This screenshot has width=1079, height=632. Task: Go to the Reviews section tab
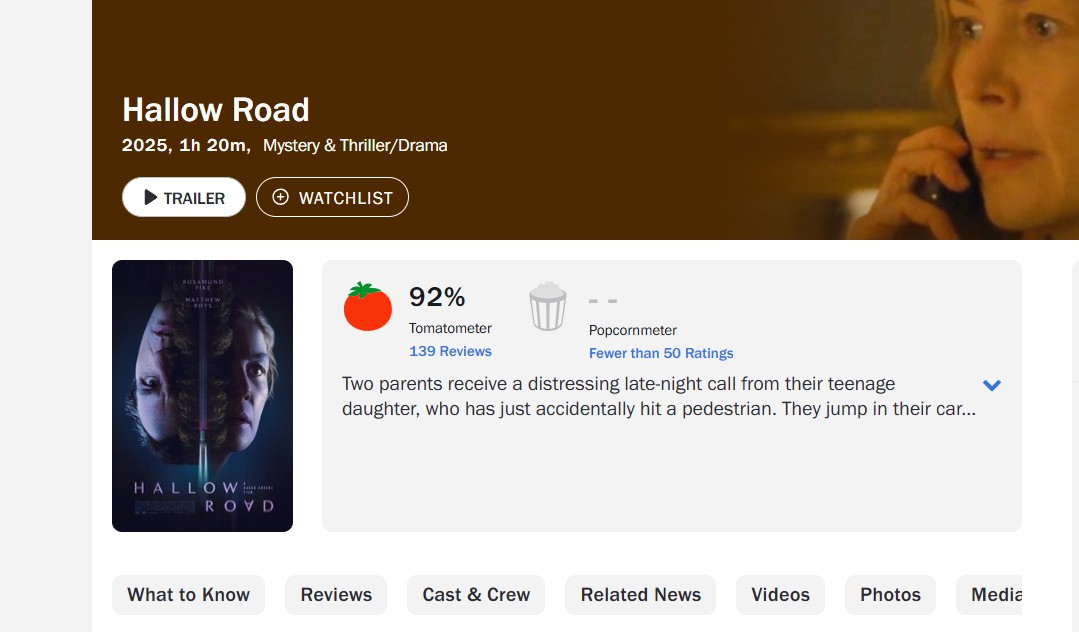(336, 595)
